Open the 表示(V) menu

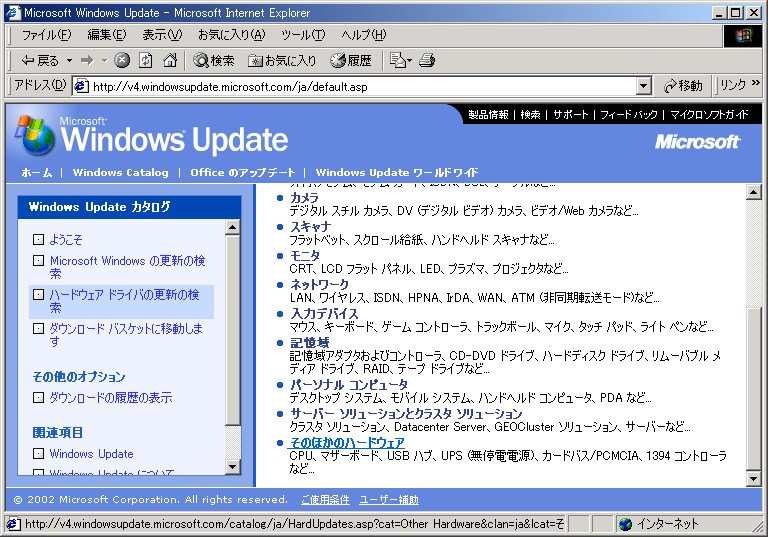point(162,35)
